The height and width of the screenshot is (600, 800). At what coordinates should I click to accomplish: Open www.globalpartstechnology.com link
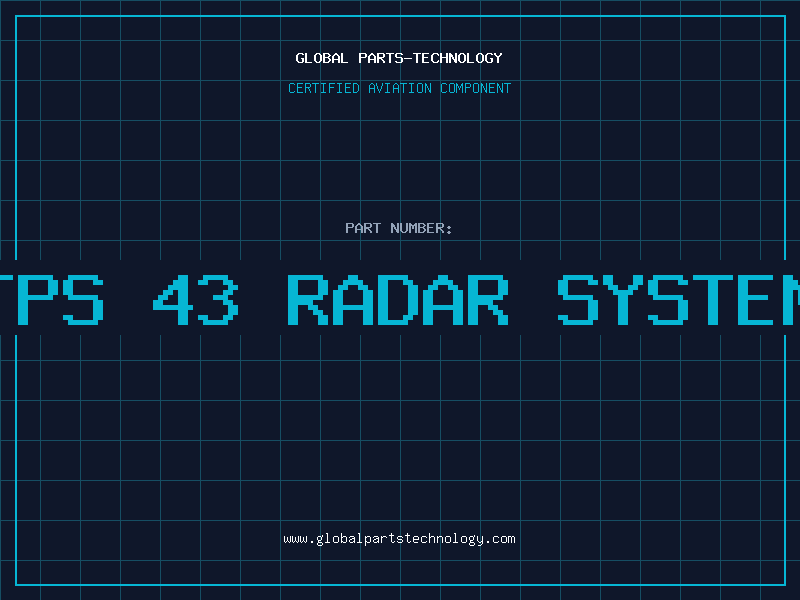coord(399,539)
